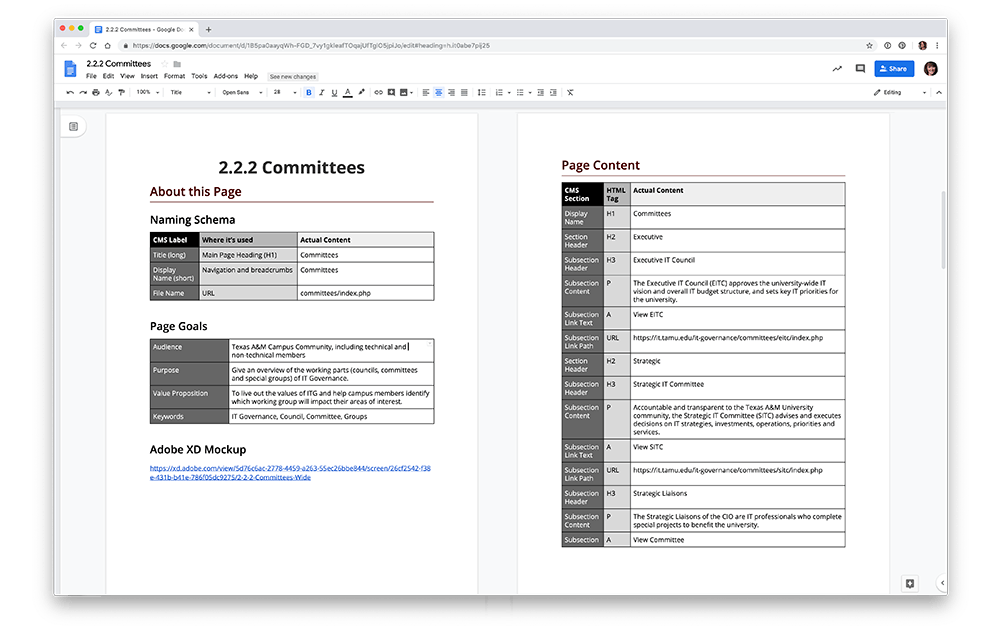The height and width of the screenshot is (629, 1000).
Task: Decrease the indent
Action: [x=540, y=92]
